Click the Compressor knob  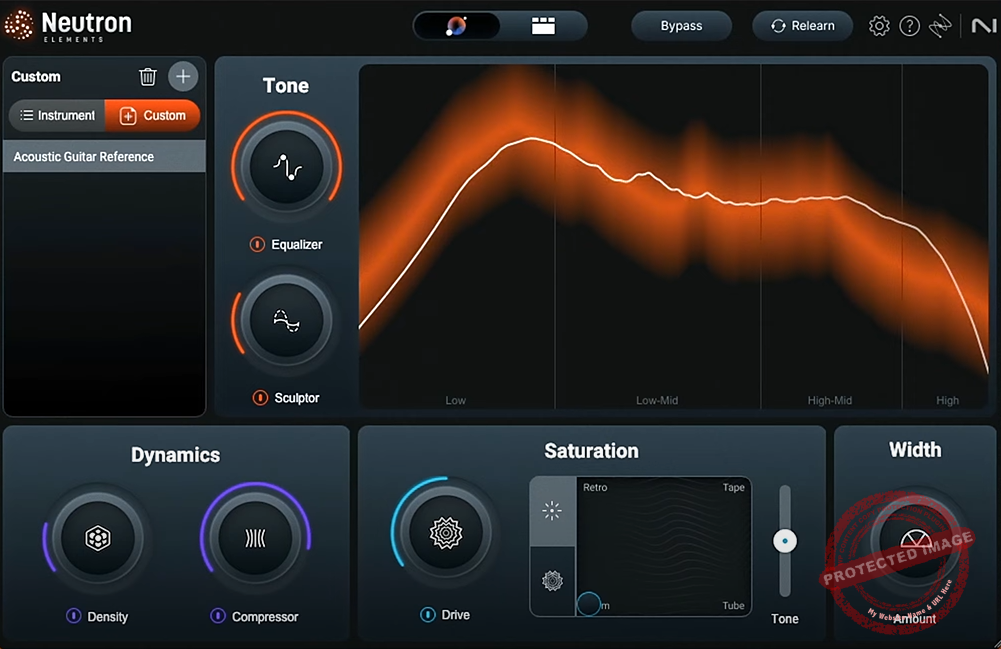(x=255, y=538)
